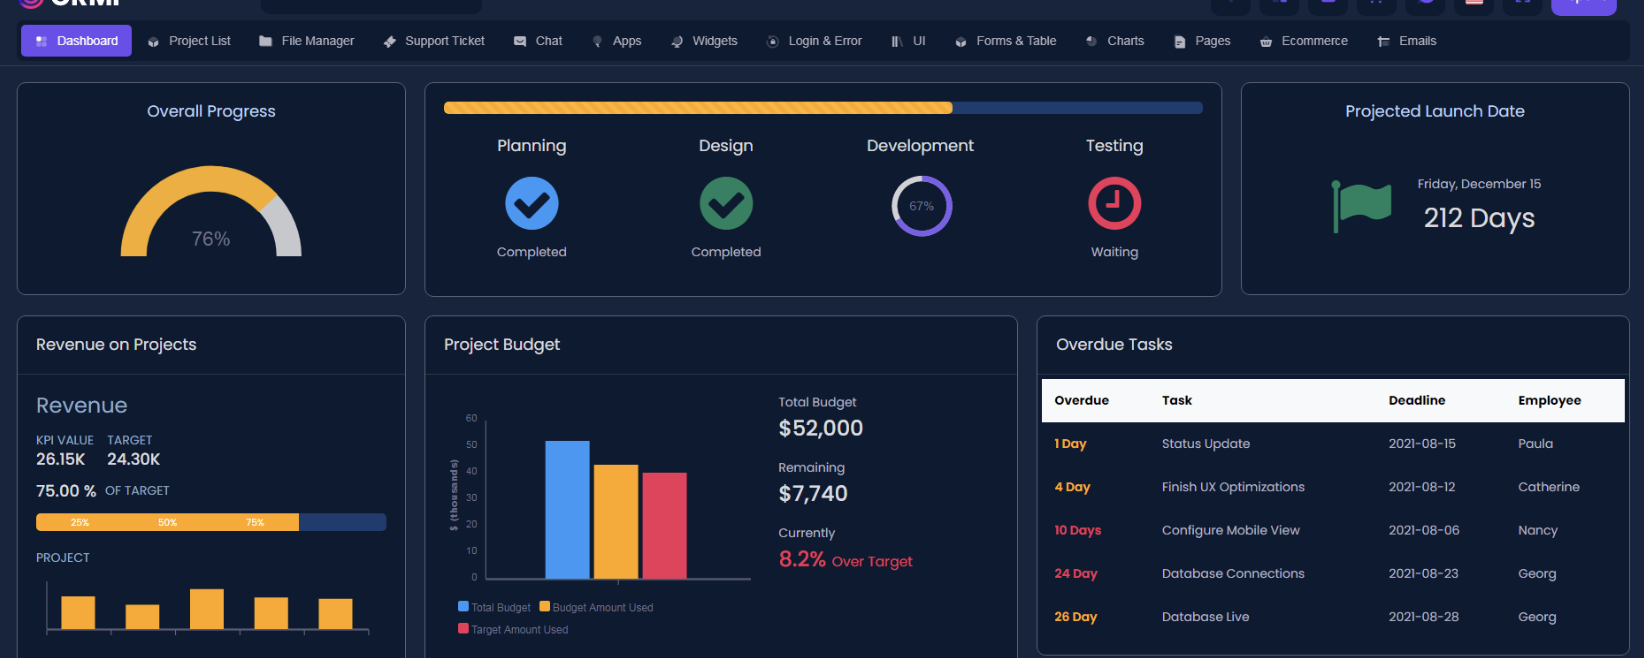Open the Ecommerce menu
This screenshot has height=658, width=1644.
[x=1303, y=41]
